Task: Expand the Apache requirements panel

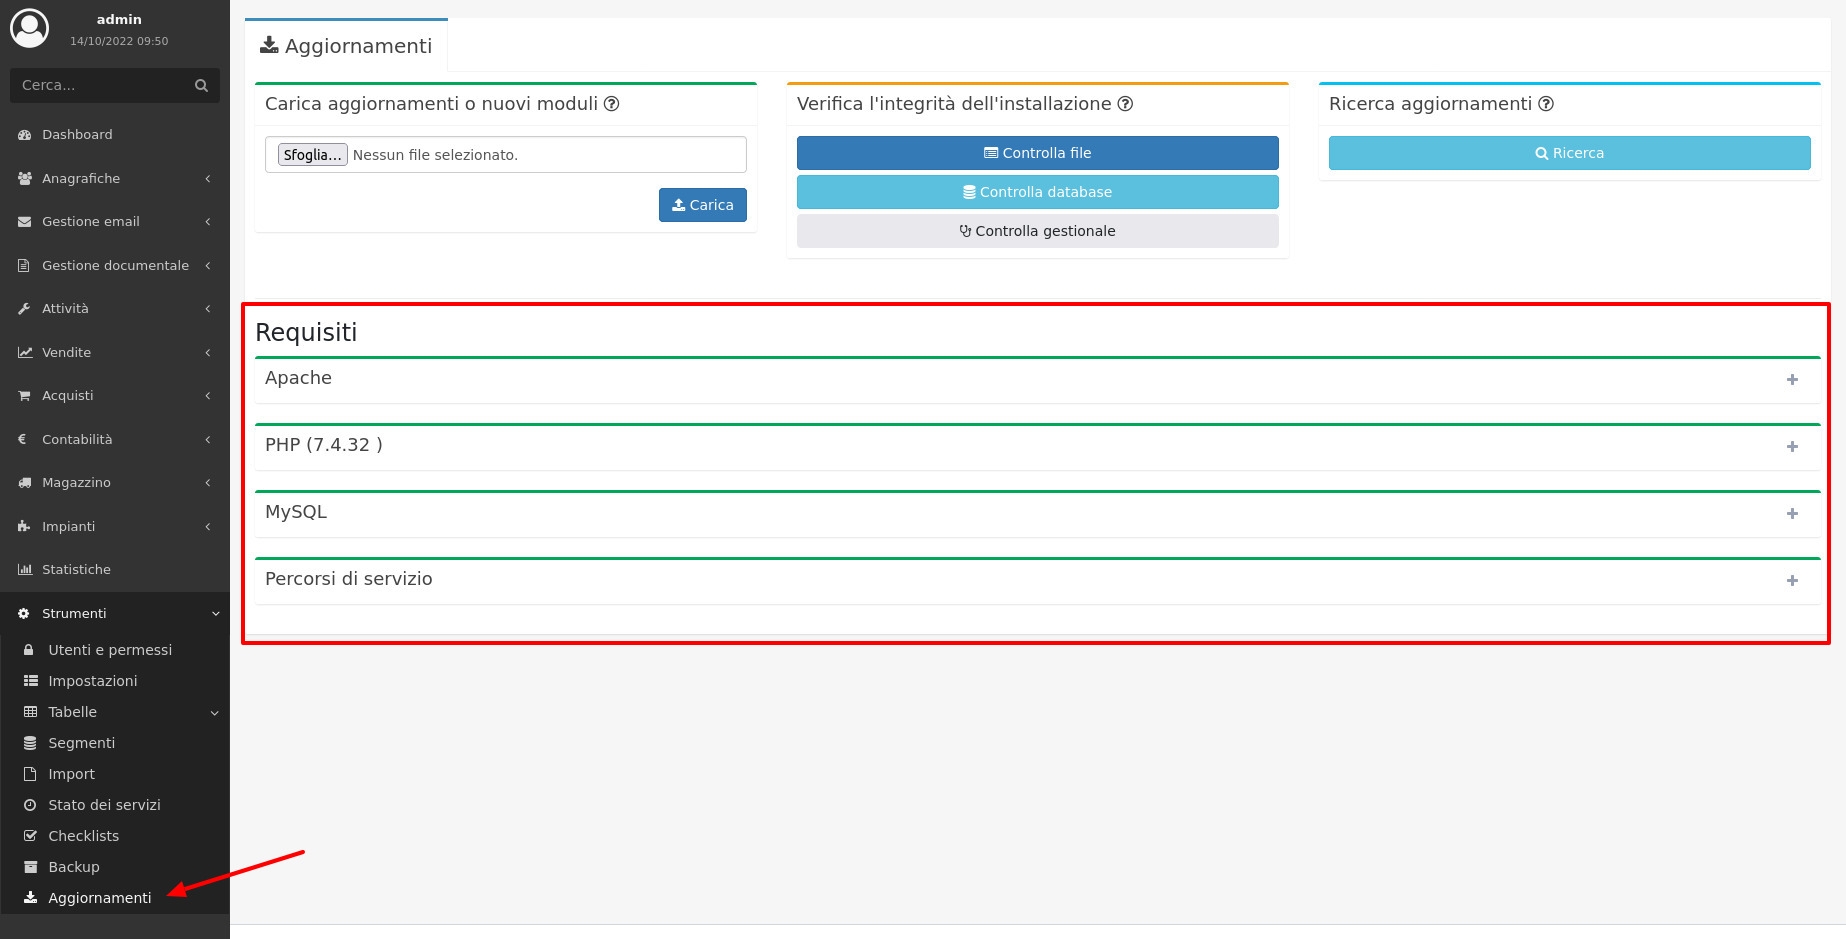Action: pos(1792,380)
